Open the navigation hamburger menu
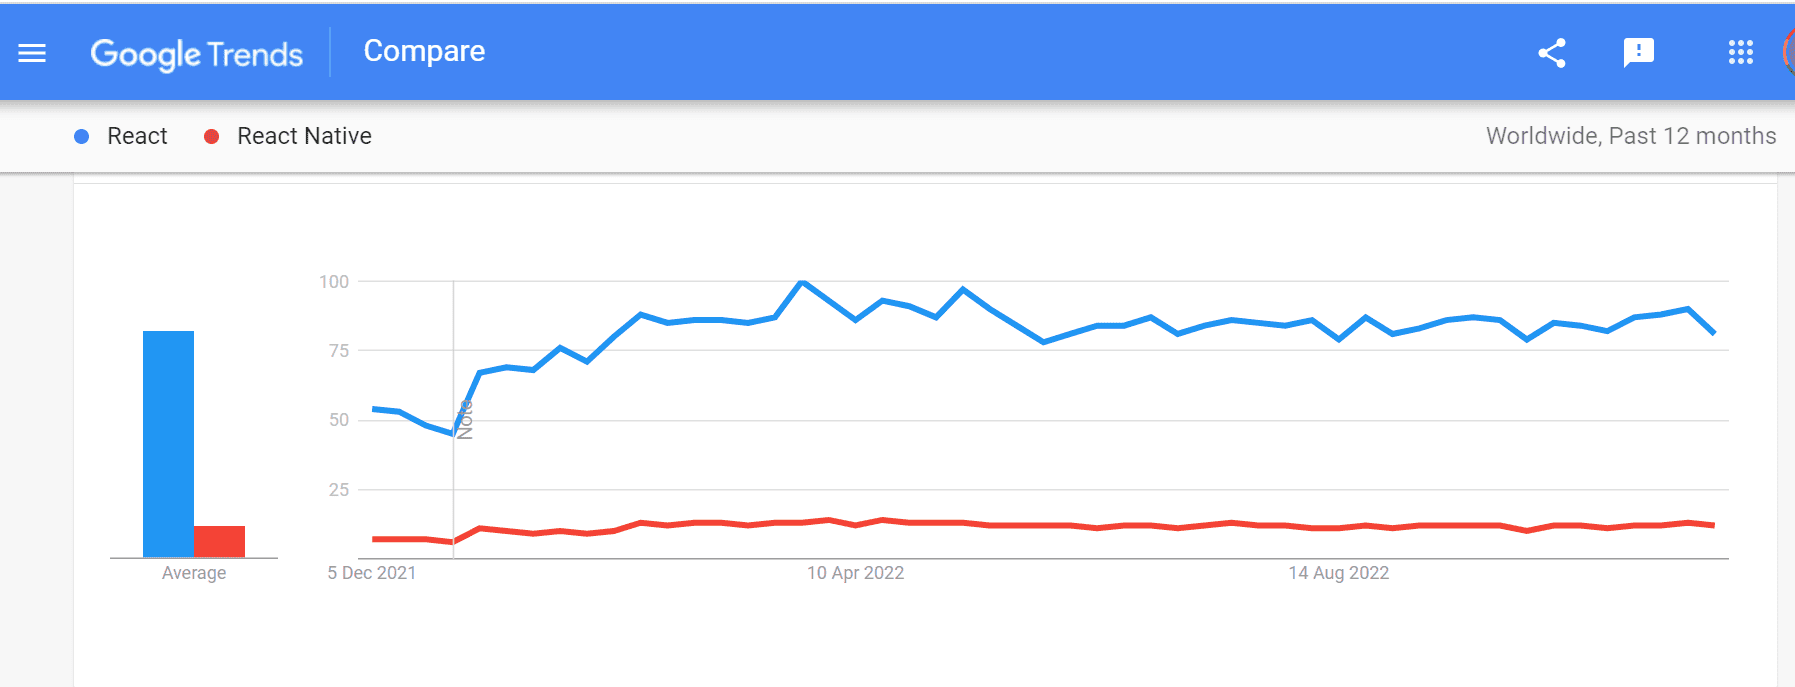 [33, 52]
